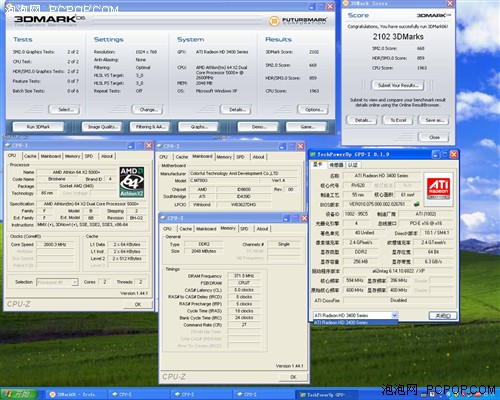Launch the Demo... button in 3DMark06
The image size is (500, 400).
click(x=258, y=127)
